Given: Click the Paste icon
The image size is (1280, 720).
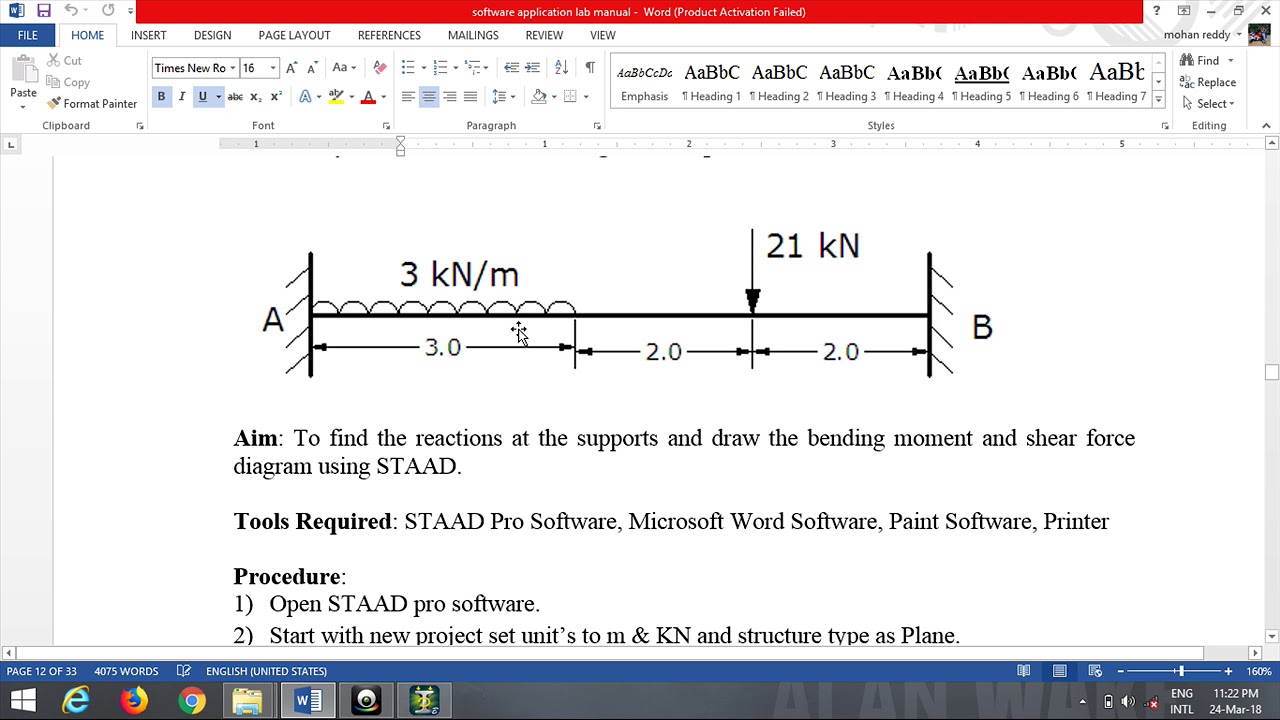Looking at the screenshot, I should pyautogui.click(x=23, y=72).
